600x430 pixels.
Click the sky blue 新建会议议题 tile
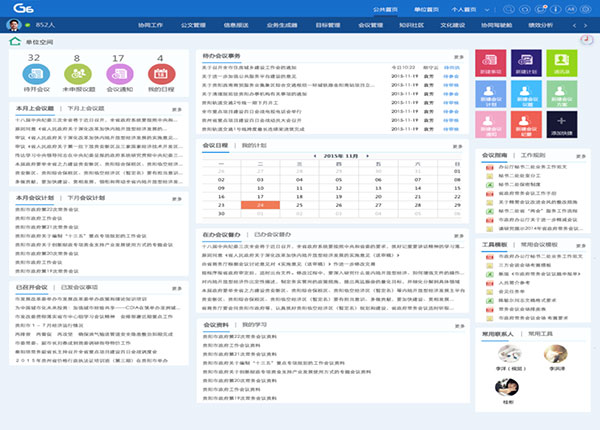coord(526,94)
